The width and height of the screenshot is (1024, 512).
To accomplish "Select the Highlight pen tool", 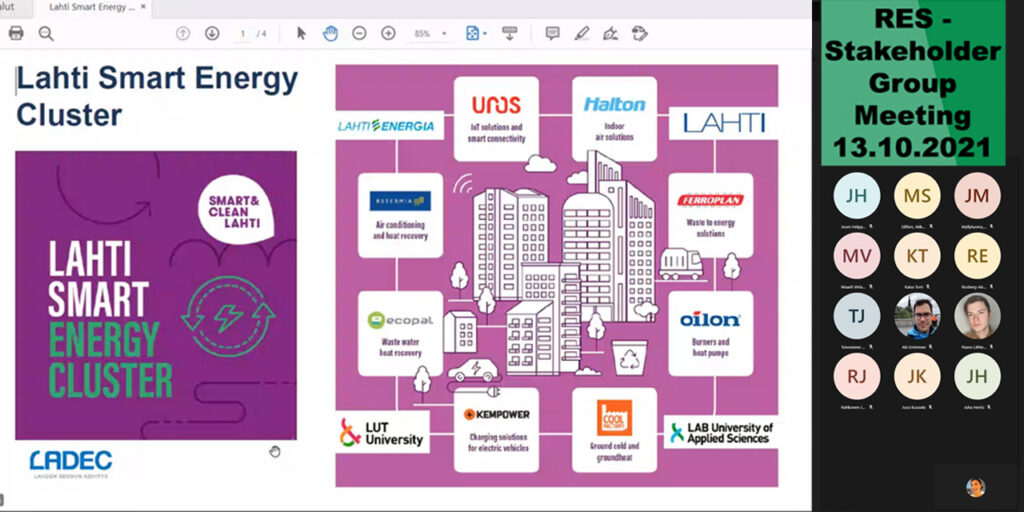I will click(582, 33).
